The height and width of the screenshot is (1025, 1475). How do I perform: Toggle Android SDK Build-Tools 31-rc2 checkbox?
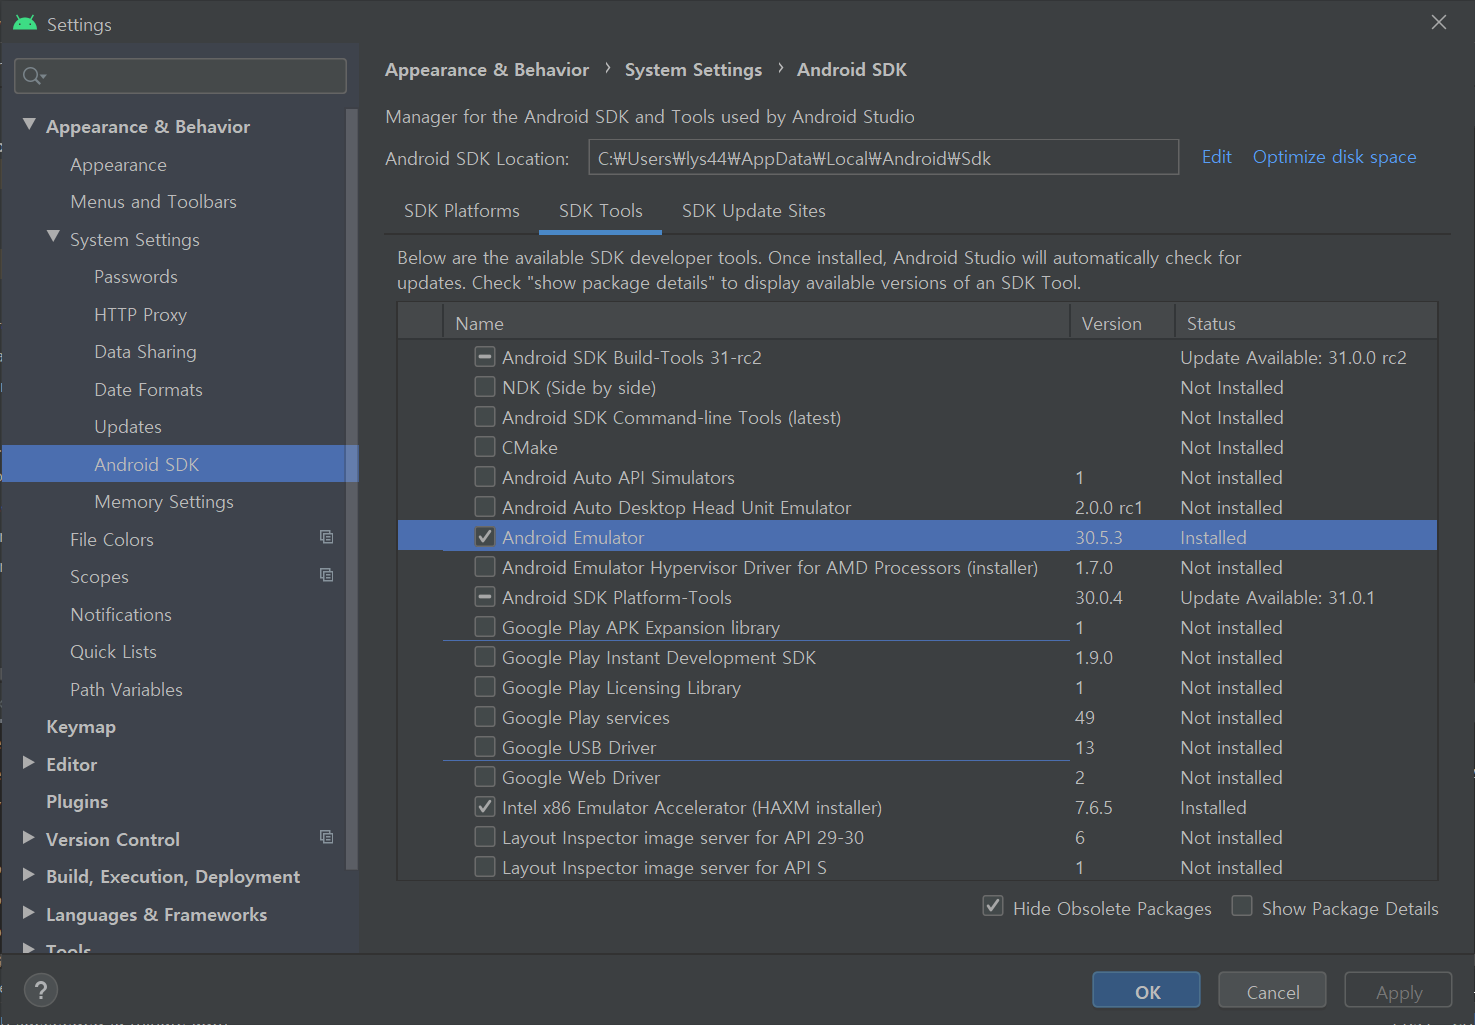[x=485, y=356]
